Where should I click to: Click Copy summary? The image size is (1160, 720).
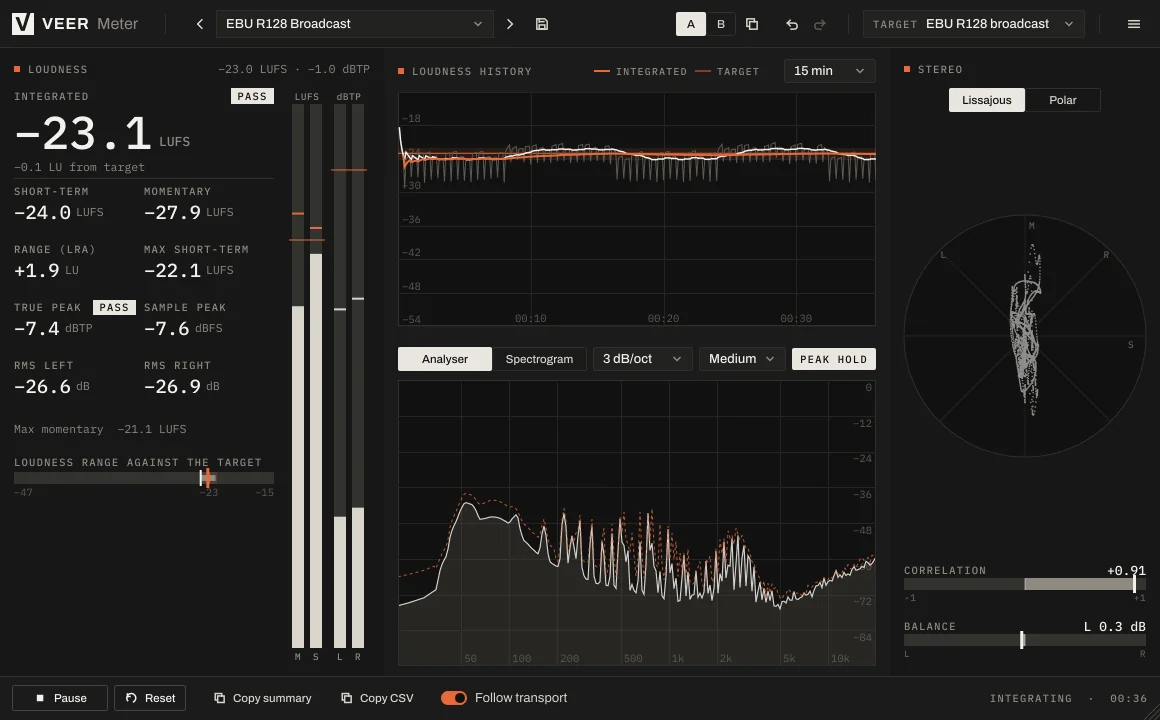pos(263,698)
